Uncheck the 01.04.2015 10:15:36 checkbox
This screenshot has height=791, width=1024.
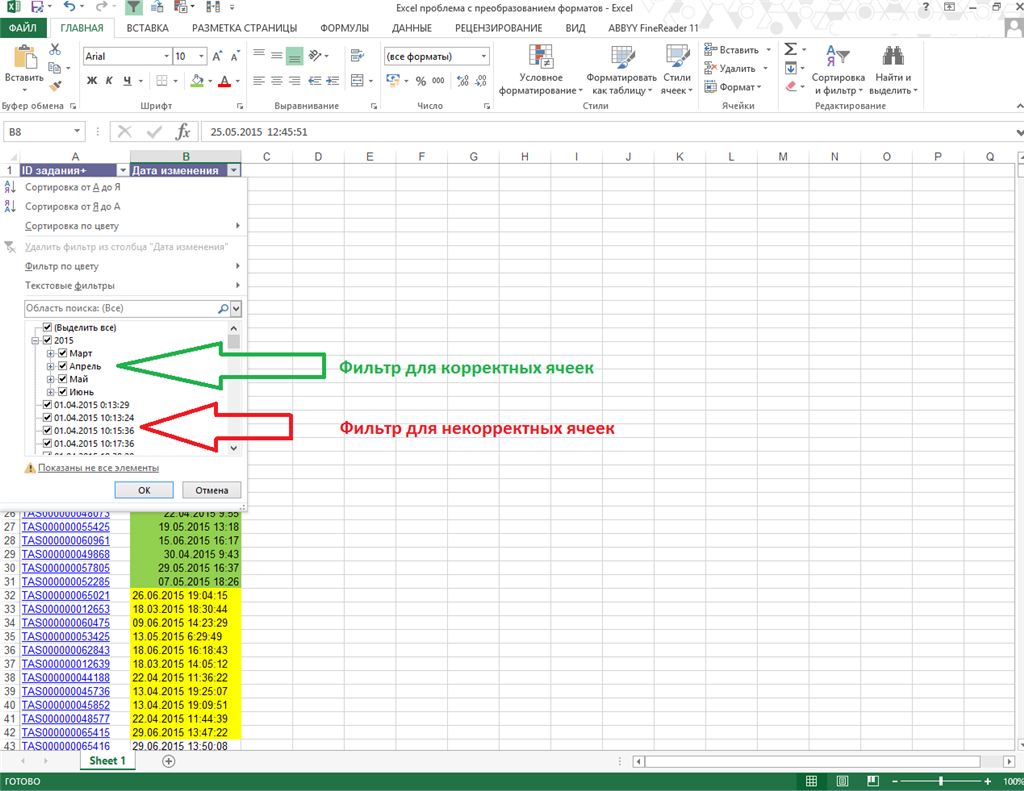[47, 430]
